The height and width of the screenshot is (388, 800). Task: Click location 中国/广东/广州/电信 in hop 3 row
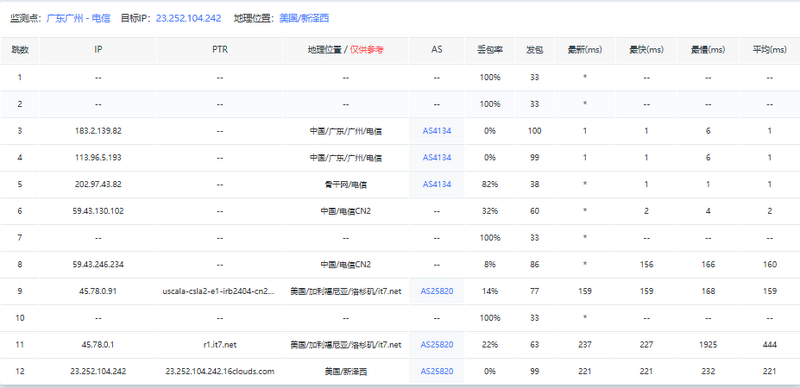coord(345,131)
